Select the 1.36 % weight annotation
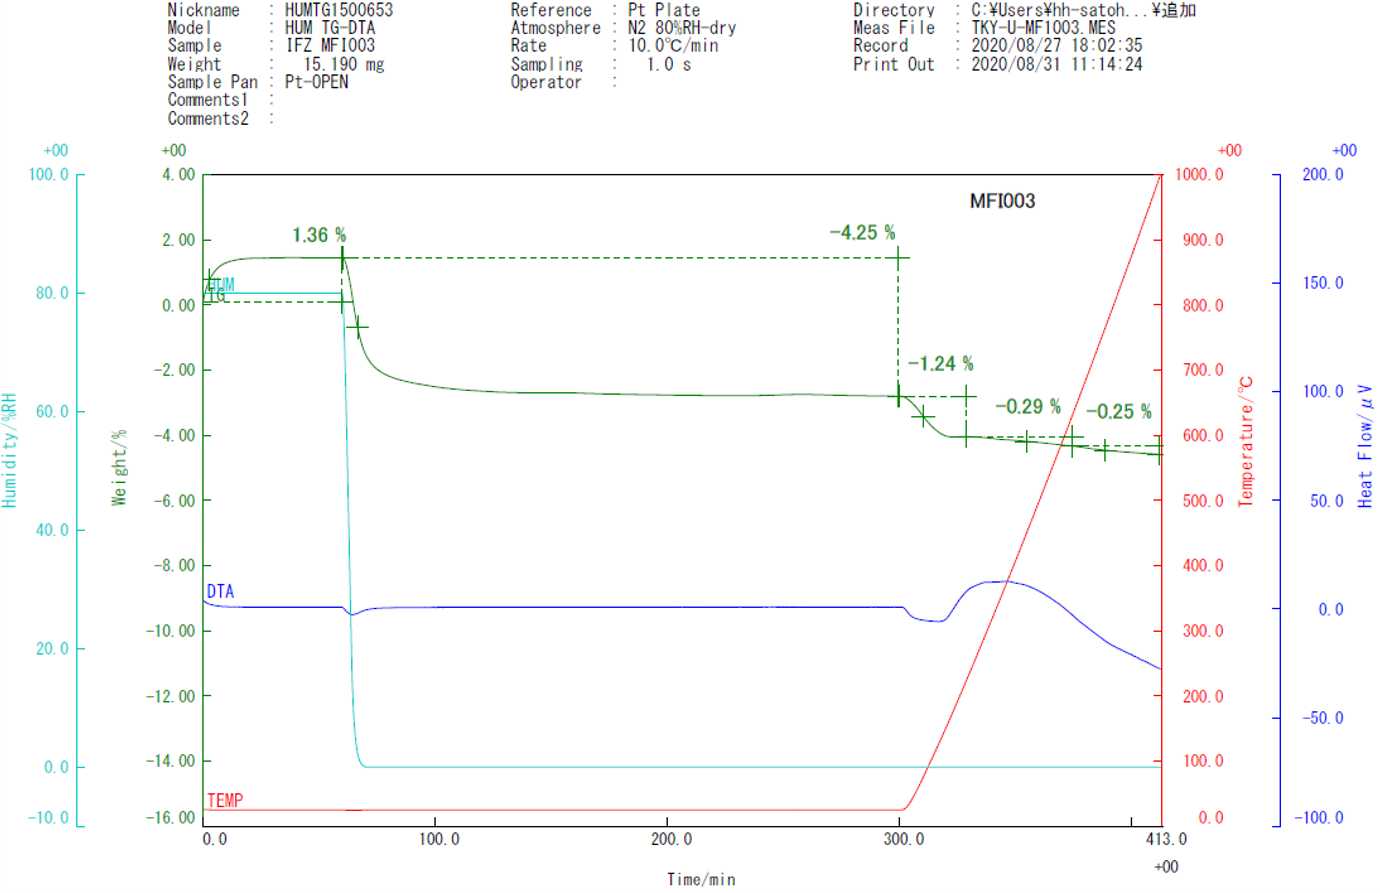Image resolution: width=1380 pixels, height=893 pixels. click(x=319, y=235)
